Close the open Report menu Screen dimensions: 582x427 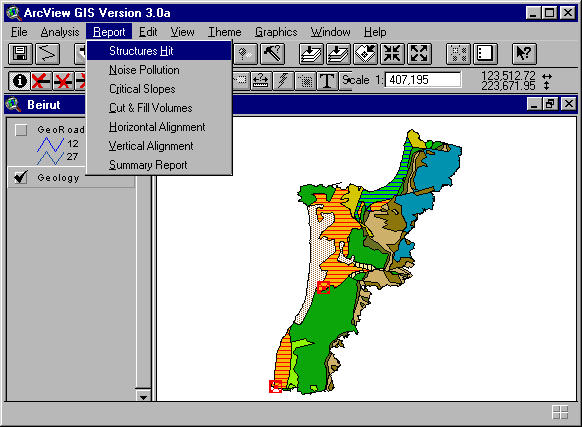109,32
